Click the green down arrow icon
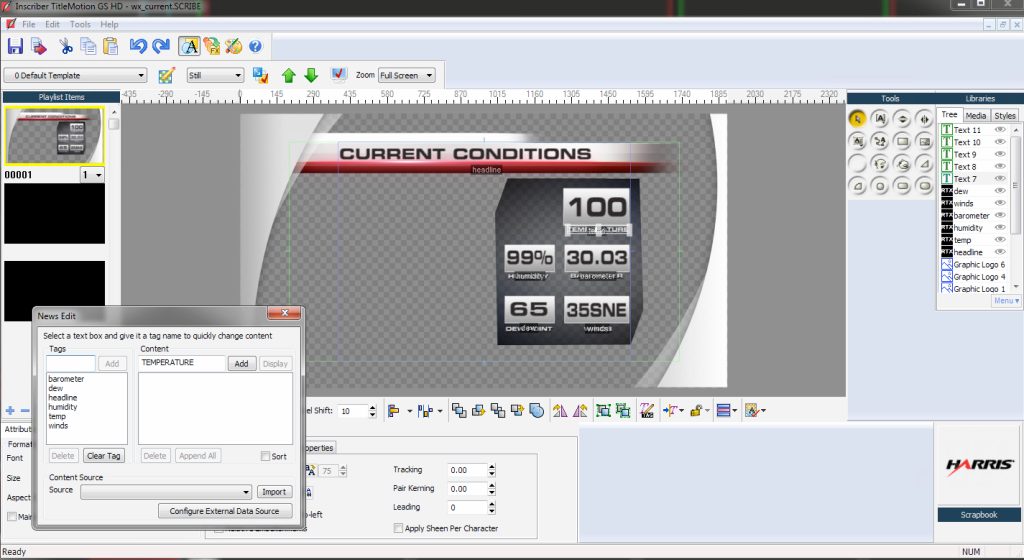The width and height of the screenshot is (1024, 560). (x=311, y=76)
